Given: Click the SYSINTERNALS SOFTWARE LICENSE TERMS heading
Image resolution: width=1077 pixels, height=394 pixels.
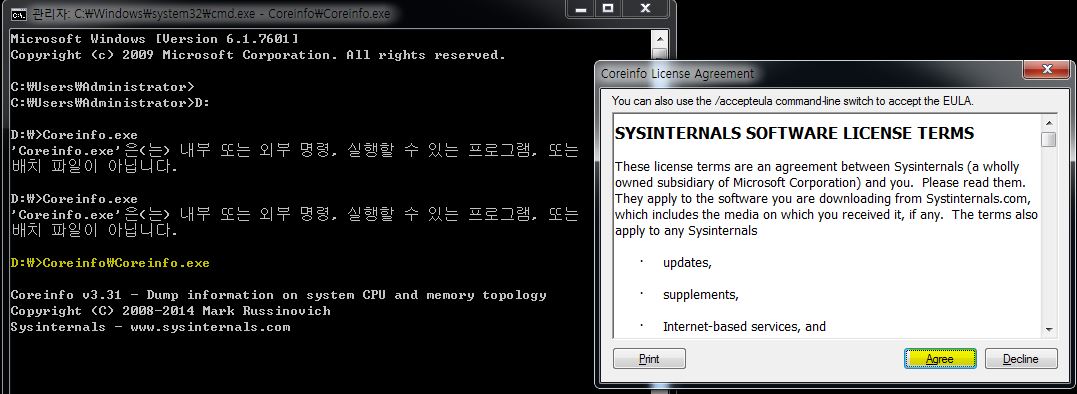Looking at the screenshot, I should (x=795, y=132).
